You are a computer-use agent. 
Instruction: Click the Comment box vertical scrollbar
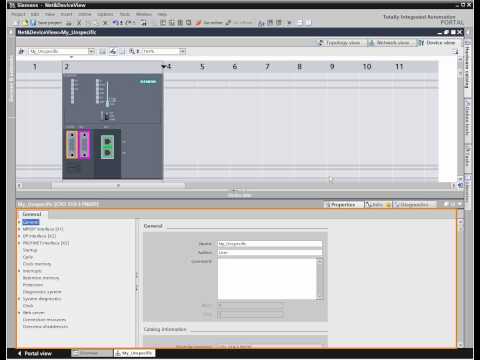pyautogui.click(x=320, y=279)
